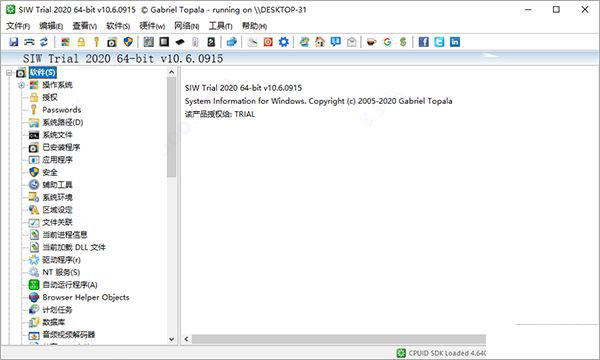This screenshot has width=600, height=360.
Task: Open the Twitter toolbar icon
Action: click(439, 42)
